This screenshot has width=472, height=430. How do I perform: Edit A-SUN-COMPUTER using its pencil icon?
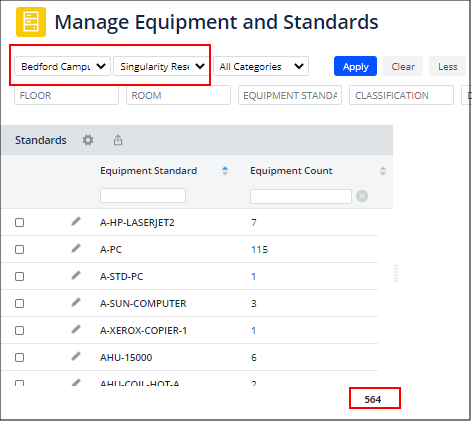(x=76, y=302)
